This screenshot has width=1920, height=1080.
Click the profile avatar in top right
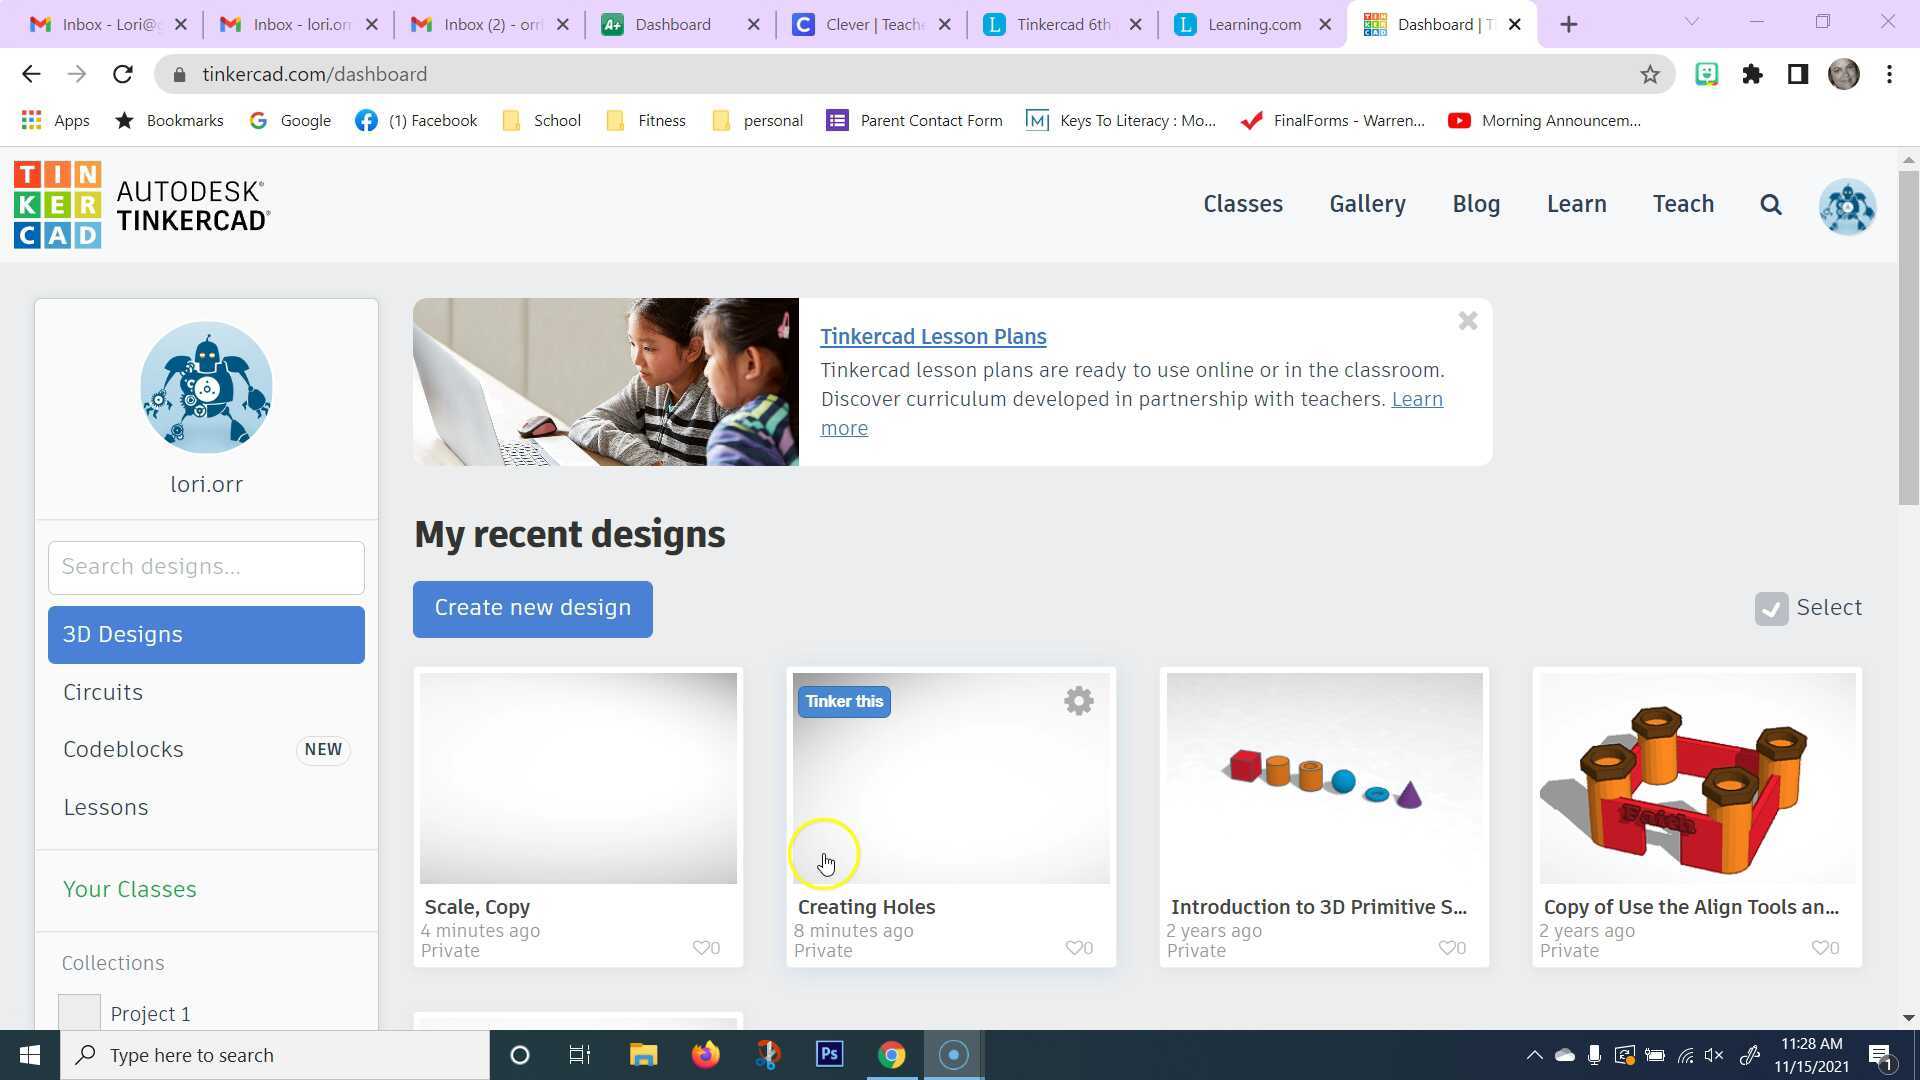tap(1846, 206)
